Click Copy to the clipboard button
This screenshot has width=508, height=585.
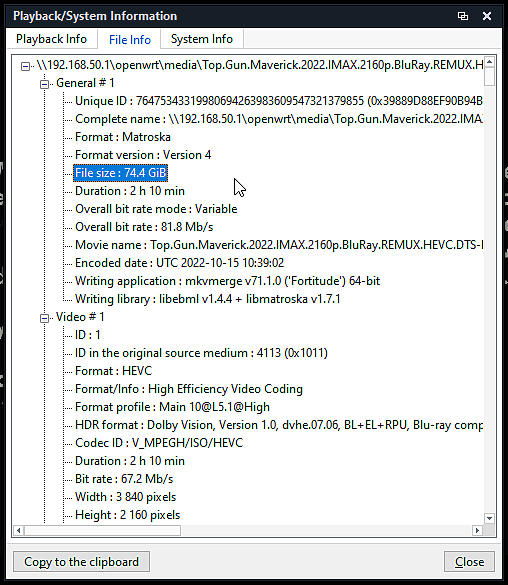click(x=81, y=561)
